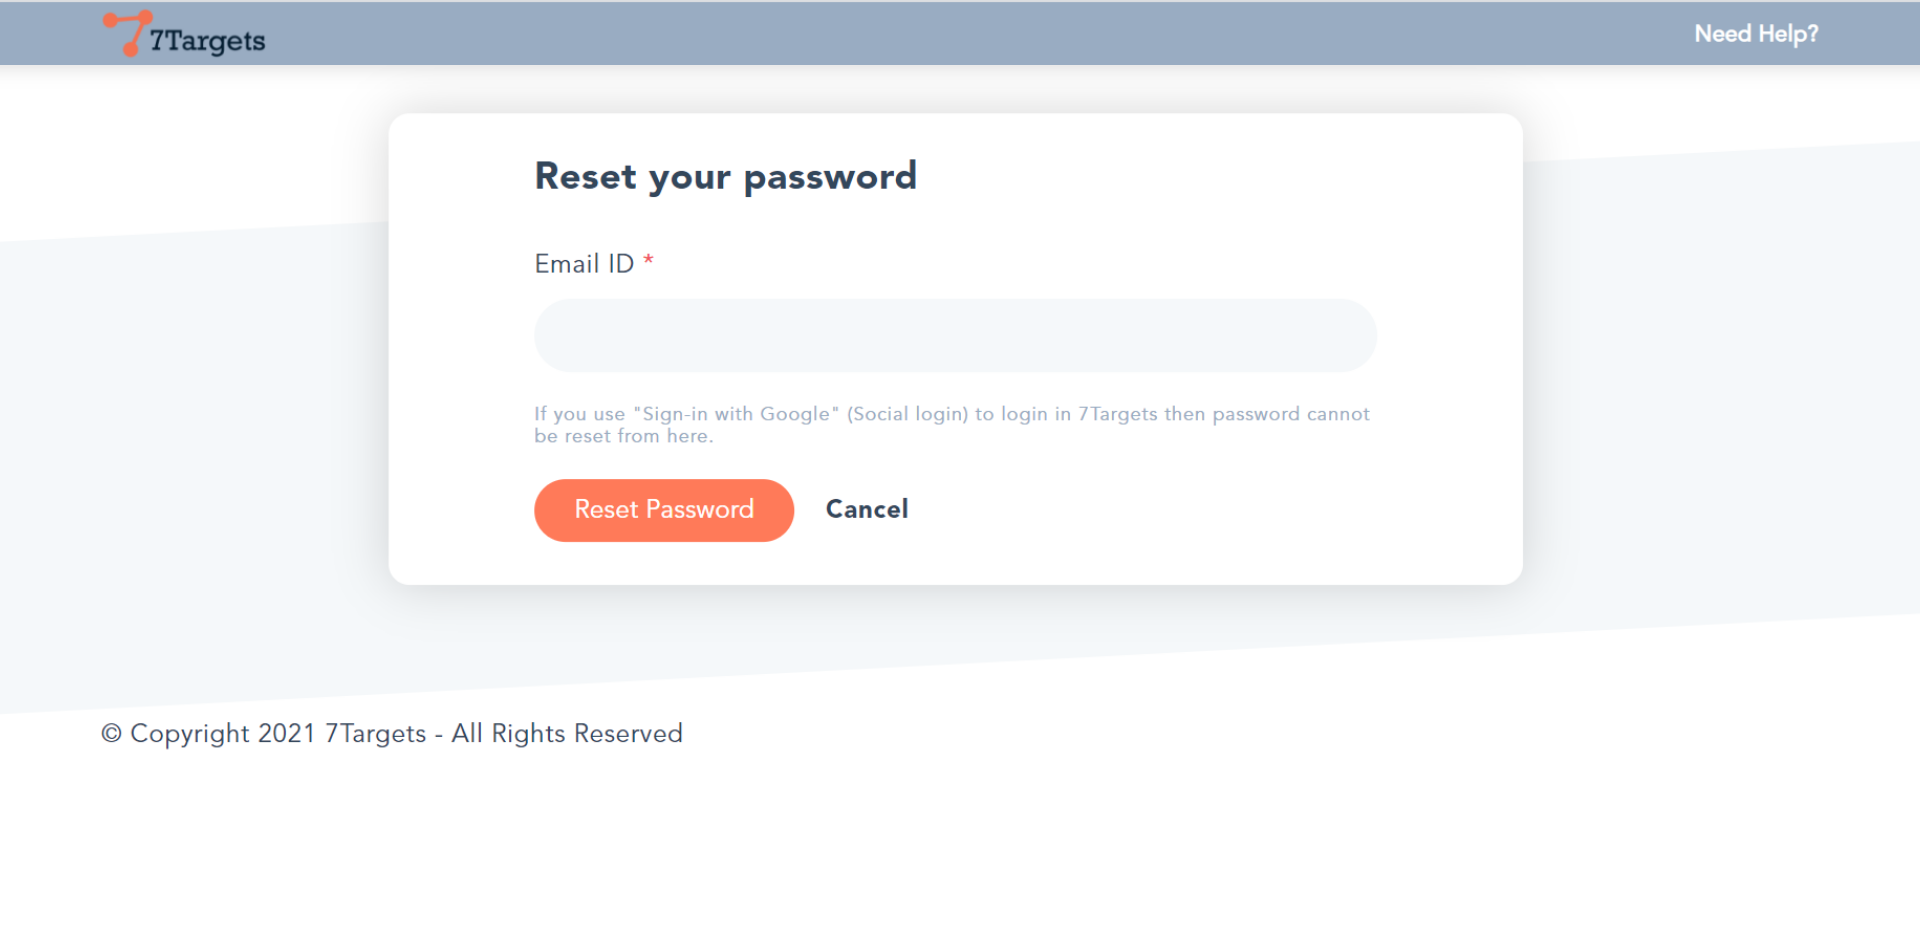
Task: Click "7Targets" within the hint sentence
Action: click(1117, 414)
